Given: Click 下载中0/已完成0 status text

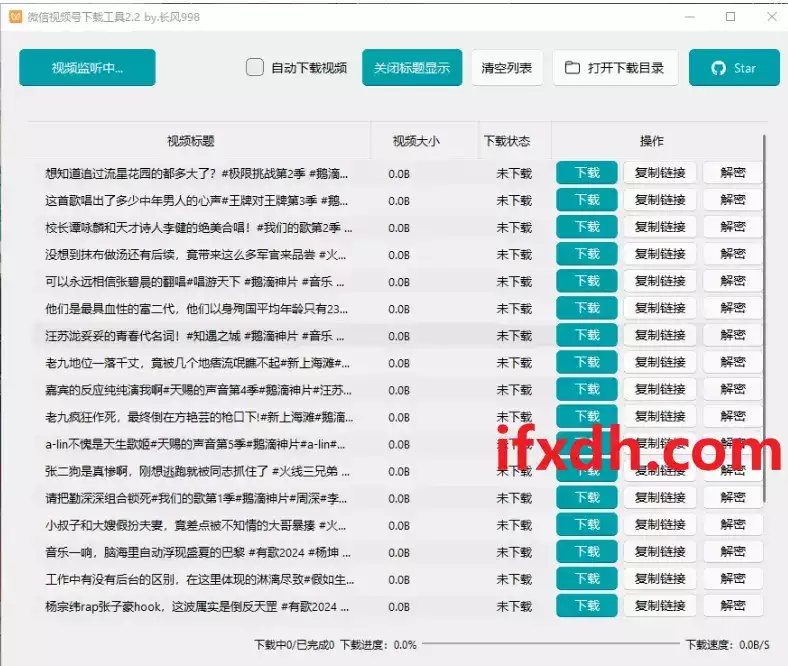Looking at the screenshot, I should pos(294,644).
